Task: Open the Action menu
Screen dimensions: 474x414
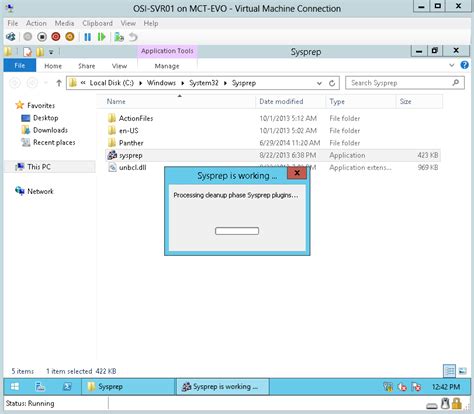Action: pyautogui.click(x=36, y=23)
